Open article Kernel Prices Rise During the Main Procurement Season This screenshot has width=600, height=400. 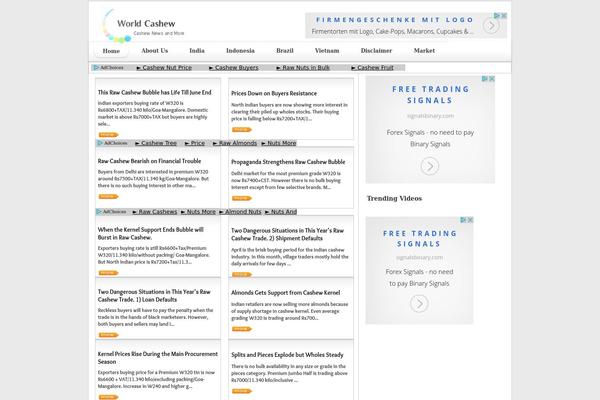(x=158, y=358)
